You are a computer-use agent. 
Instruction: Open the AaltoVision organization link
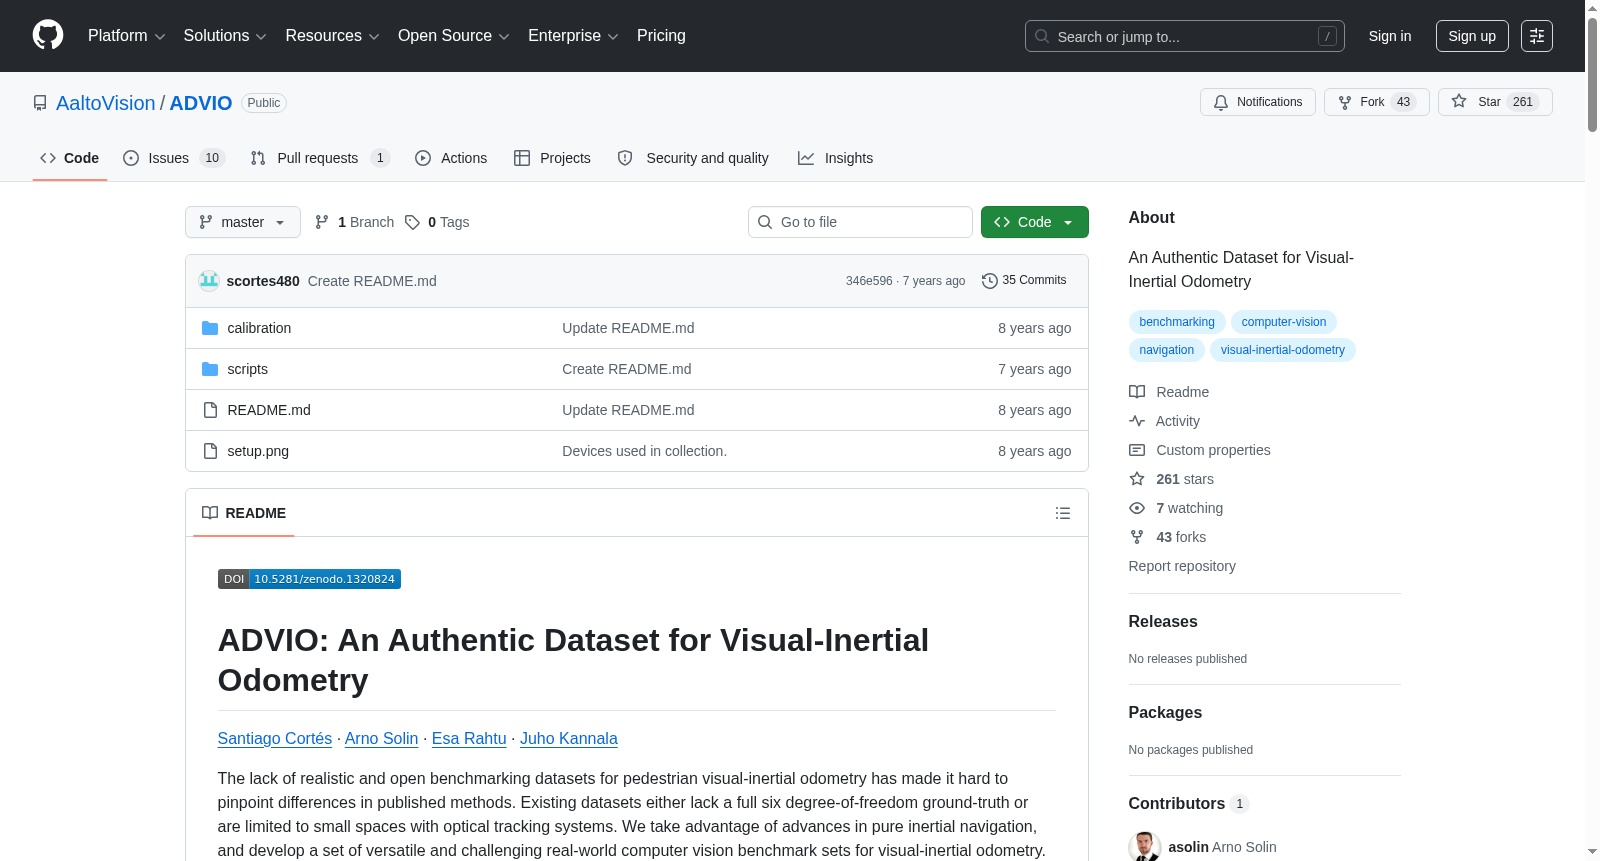[x=106, y=103]
